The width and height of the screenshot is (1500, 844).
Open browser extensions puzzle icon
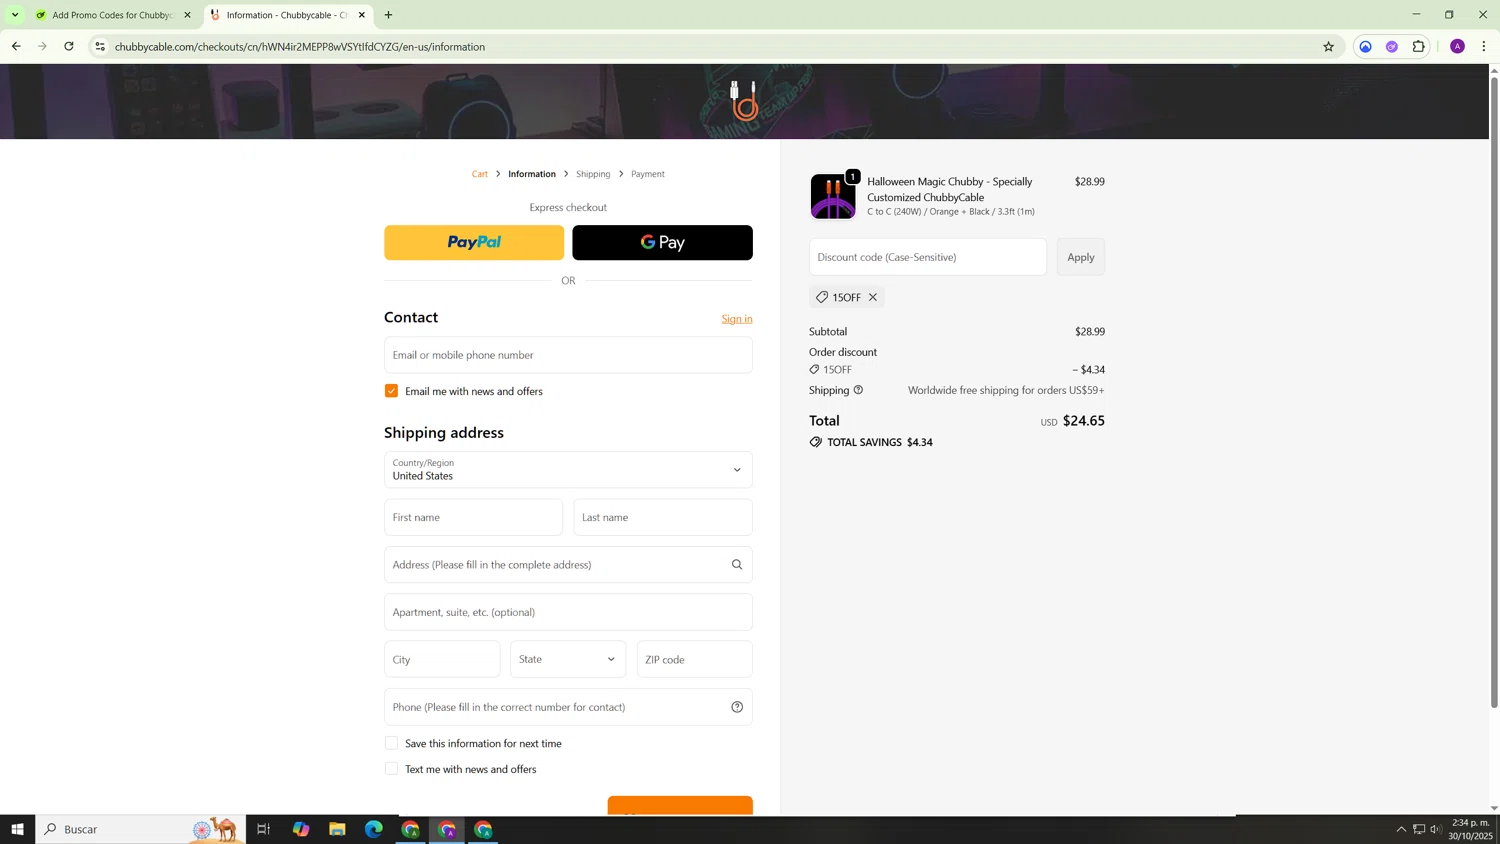[1418, 47]
